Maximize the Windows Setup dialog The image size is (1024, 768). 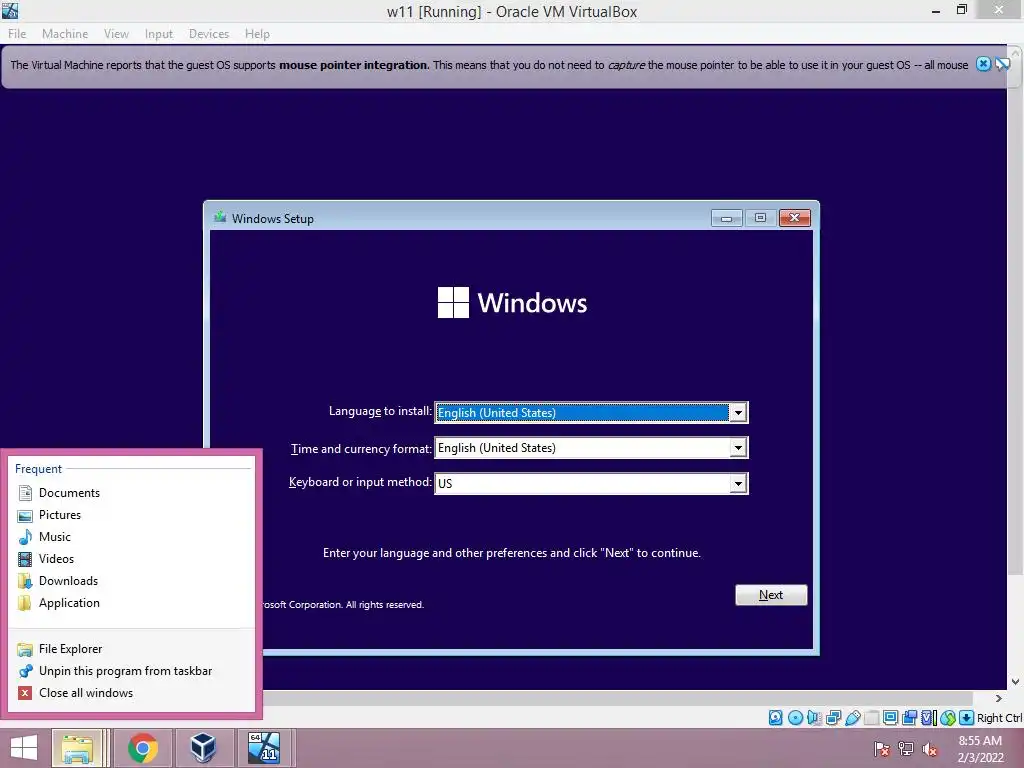coord(760,218)
